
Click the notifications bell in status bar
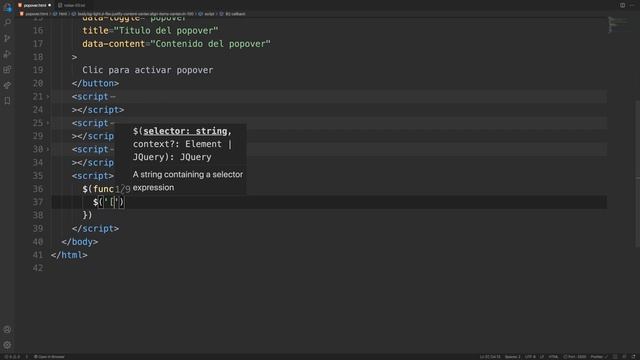tap(634, 357)
